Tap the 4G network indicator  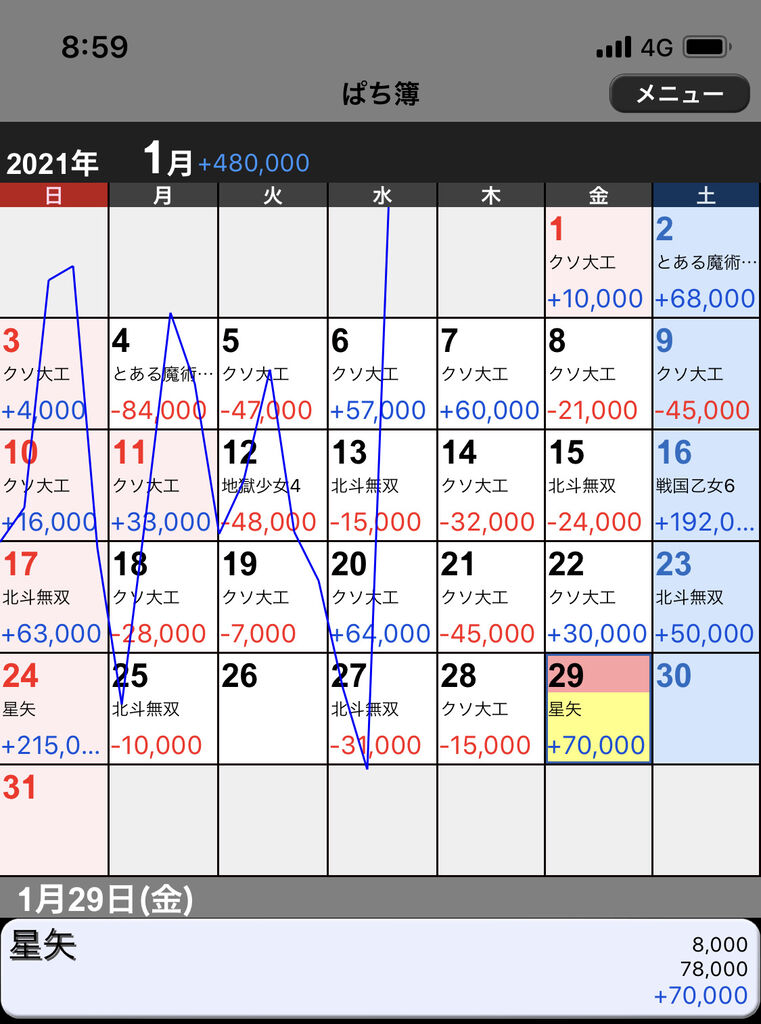tap(656, 48)
